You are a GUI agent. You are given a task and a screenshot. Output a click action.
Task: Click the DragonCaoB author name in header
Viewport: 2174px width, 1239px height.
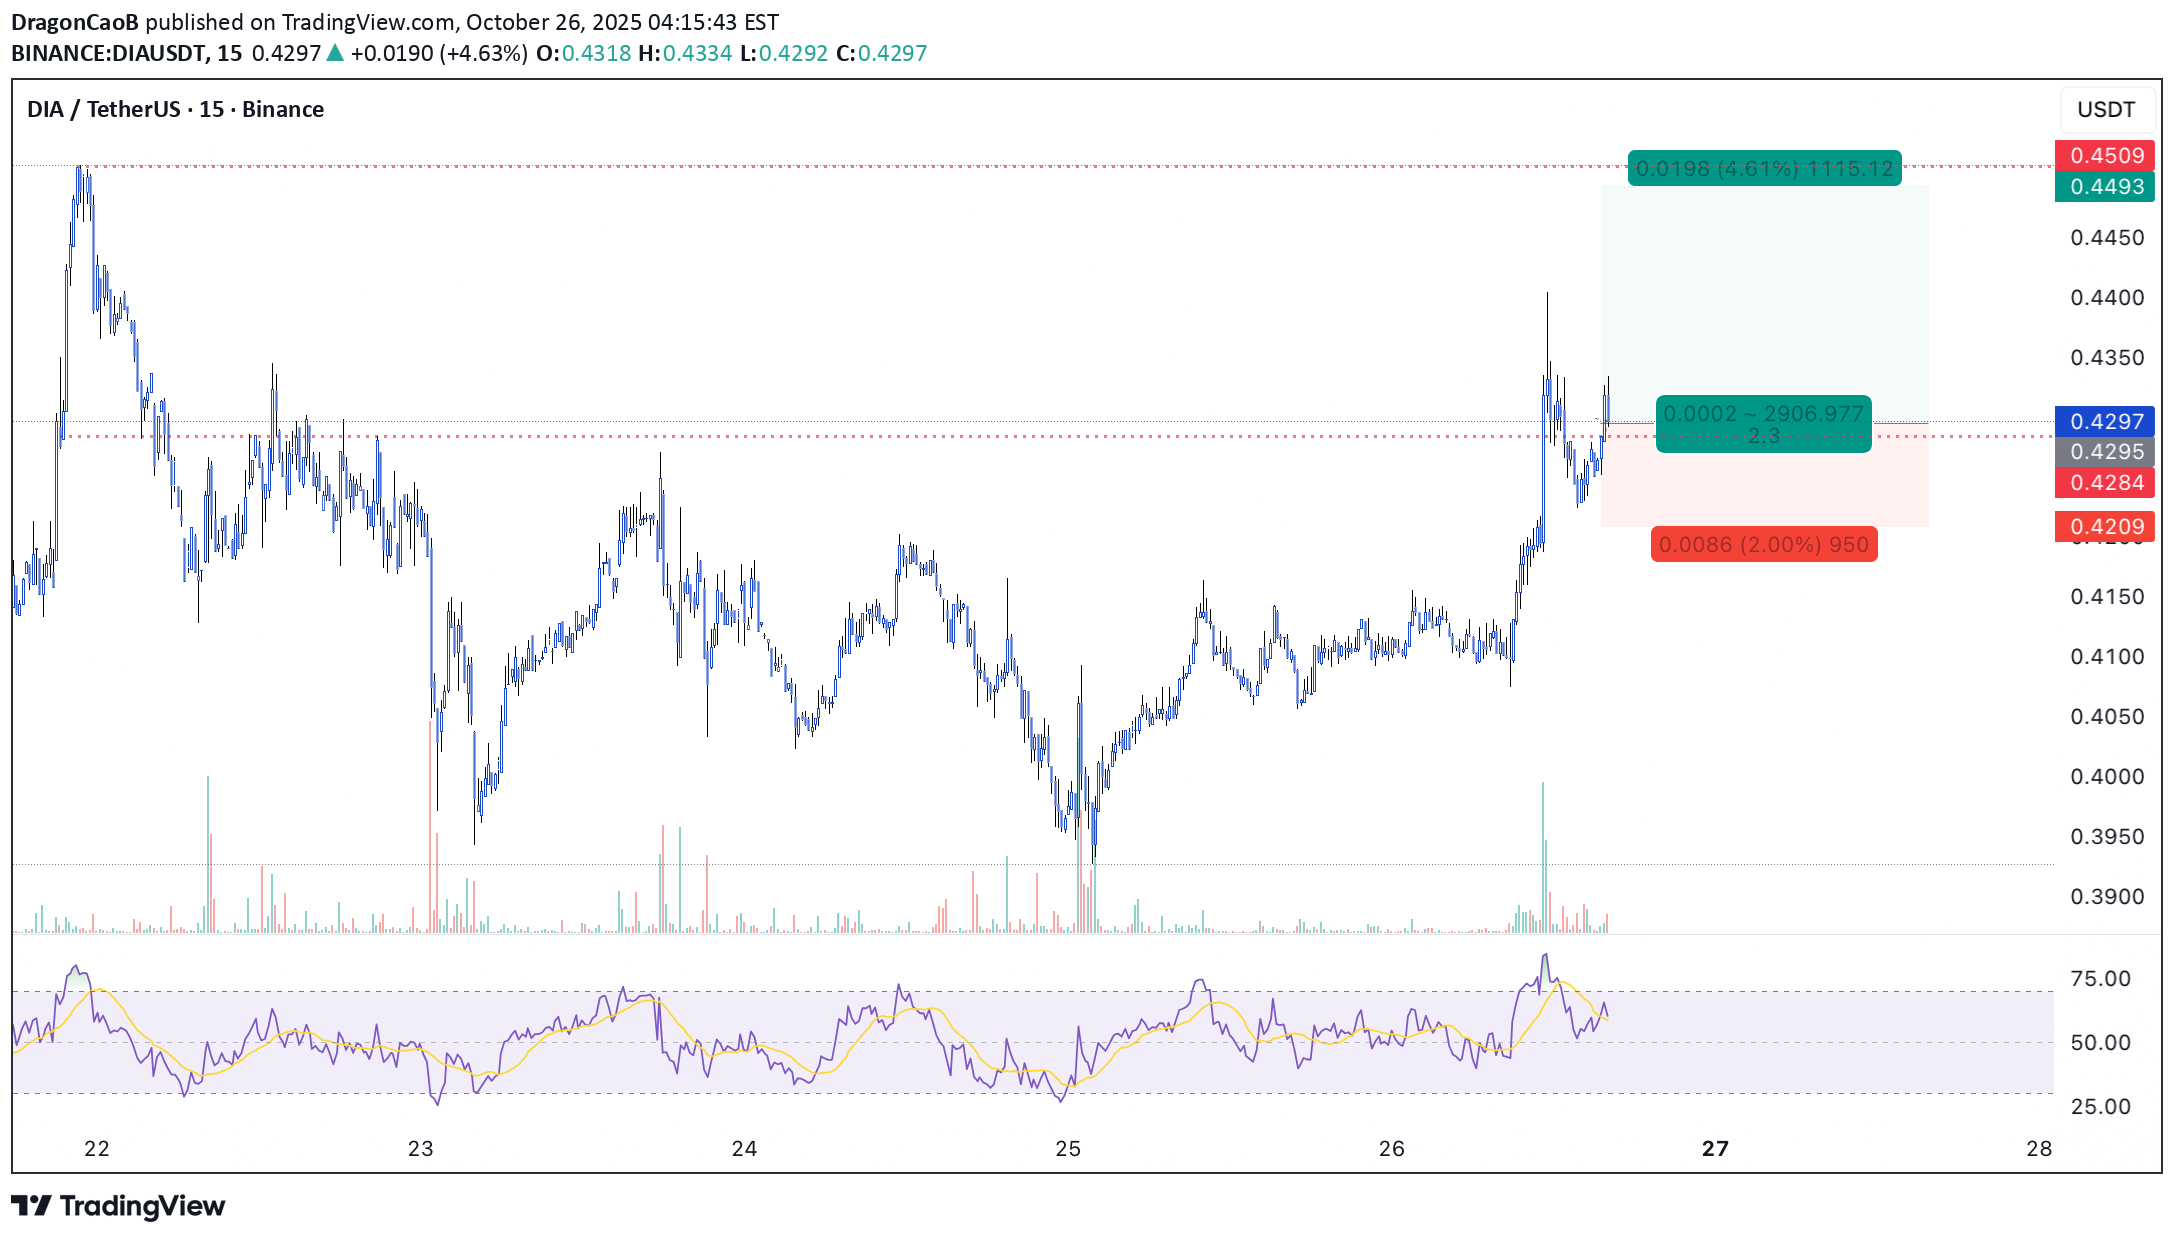[75, 22]
